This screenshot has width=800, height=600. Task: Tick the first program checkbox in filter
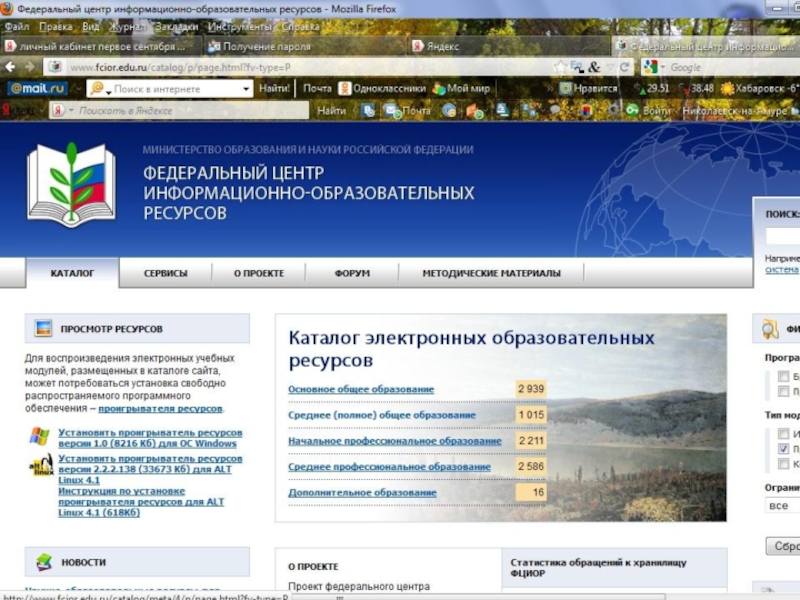coord(783,377)
